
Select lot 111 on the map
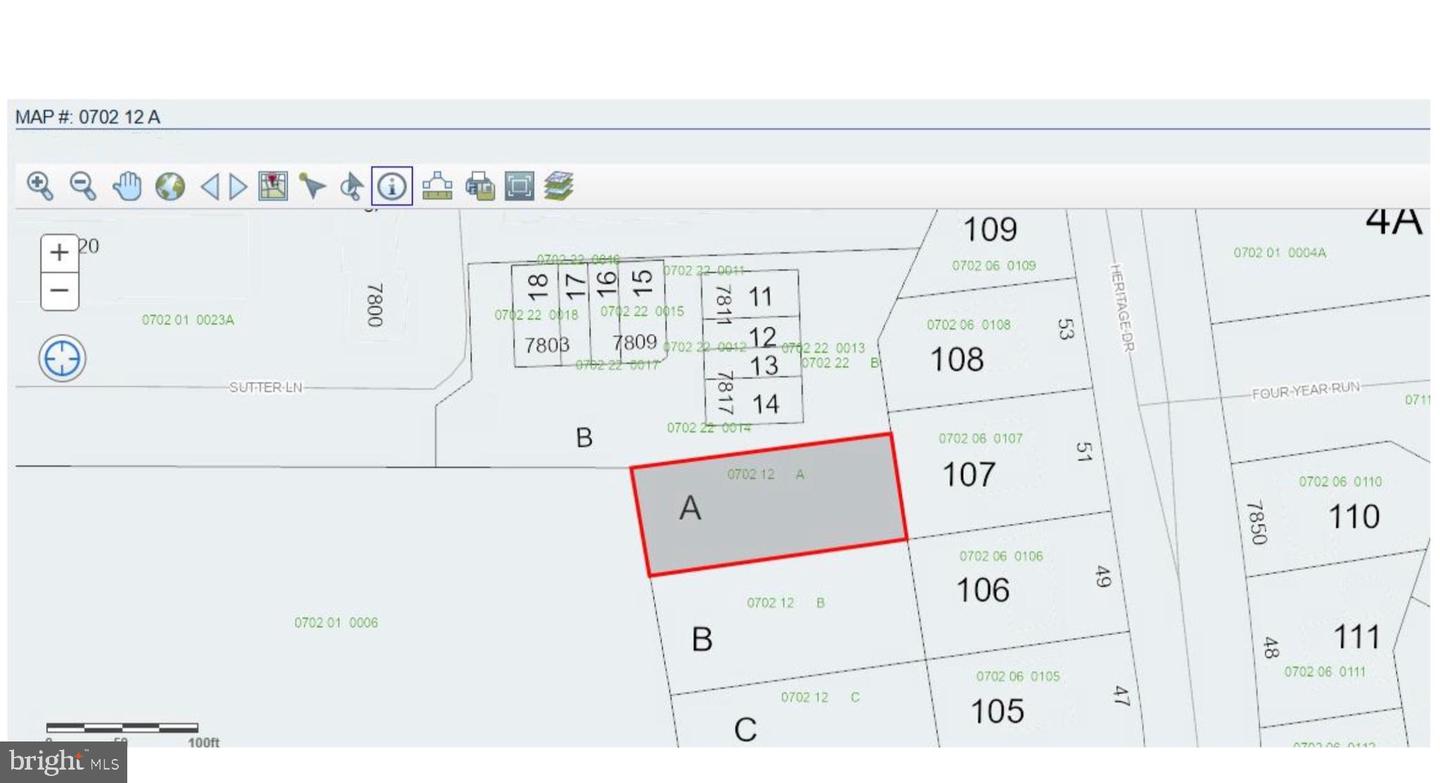pos(1357,637)
